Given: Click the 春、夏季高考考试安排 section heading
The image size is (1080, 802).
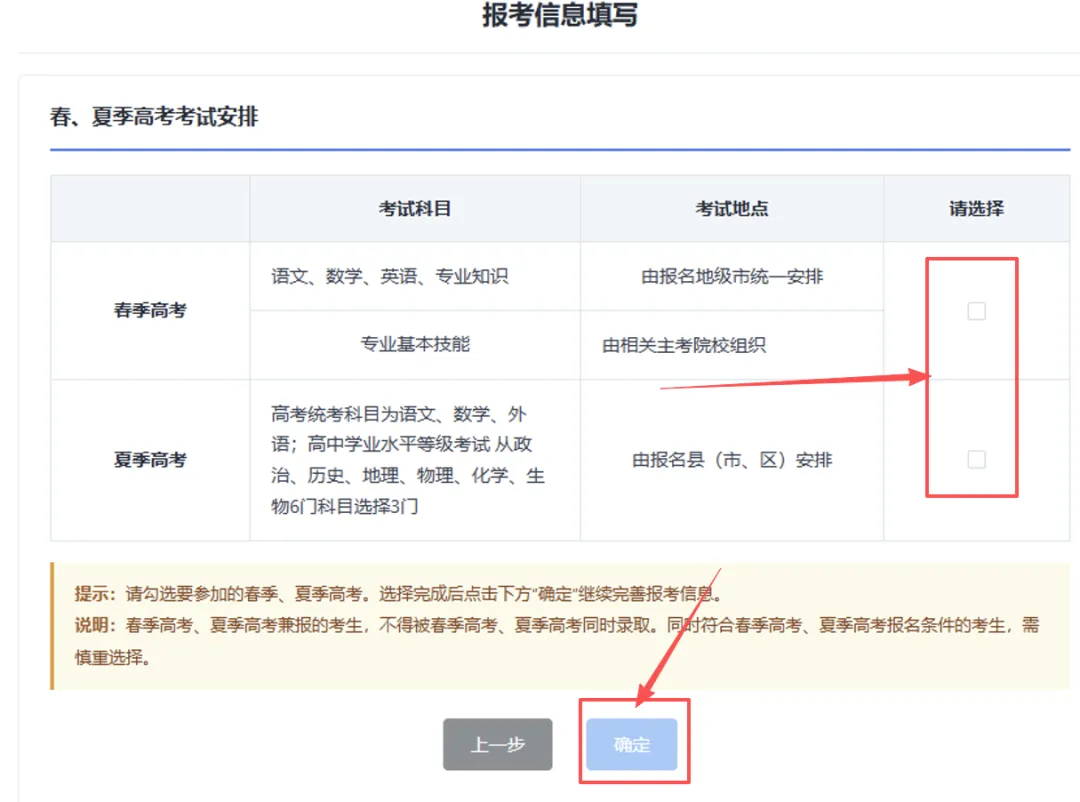Looking at the screenshot, I should tap(154, 116).
